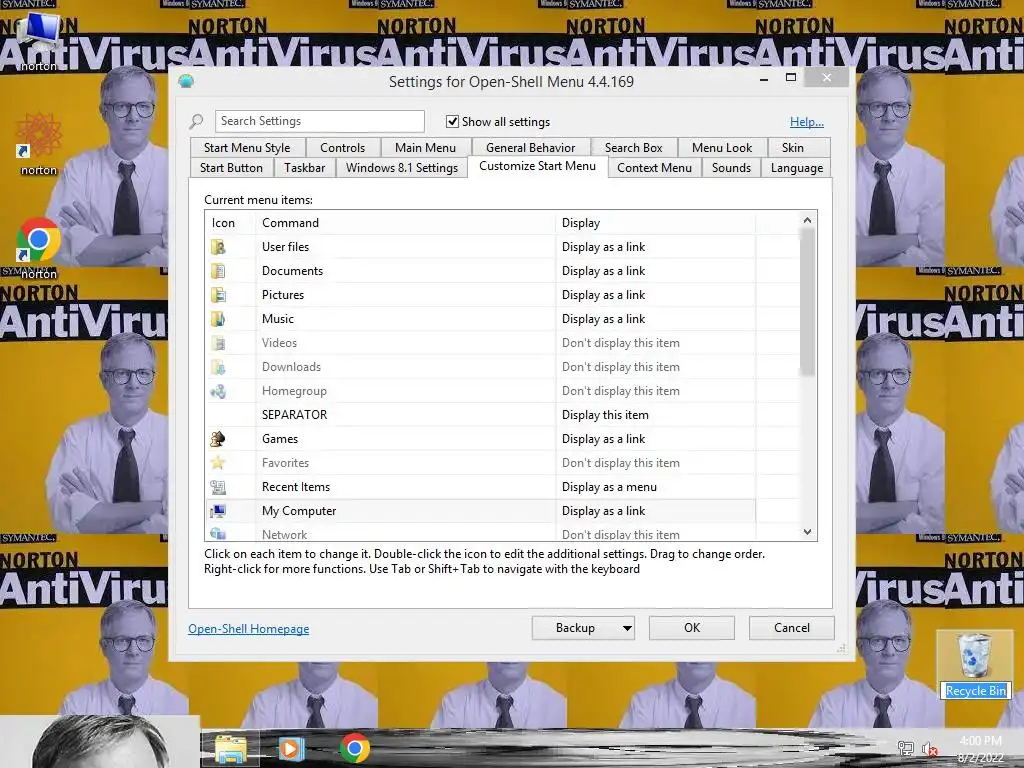The height and width of the screenshot is (768, 1024).
Task: Click the muted volume tray icon
Action: click(x=929, y=748)
